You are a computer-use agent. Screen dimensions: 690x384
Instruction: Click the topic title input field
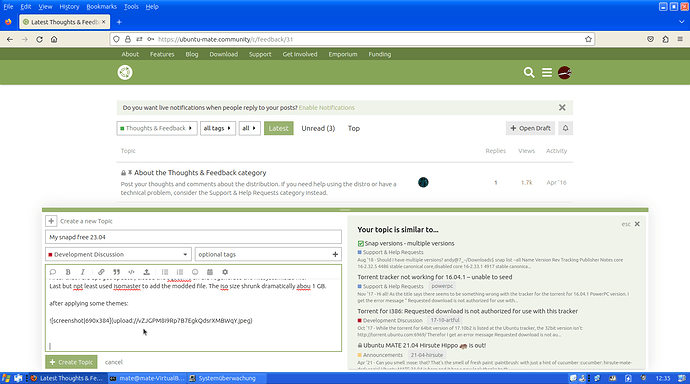click(193, 237)
